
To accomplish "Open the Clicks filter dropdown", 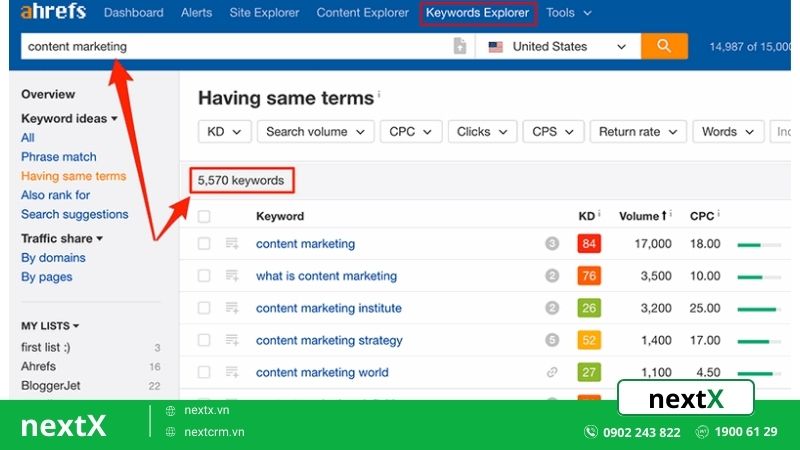I will [482, 132].
